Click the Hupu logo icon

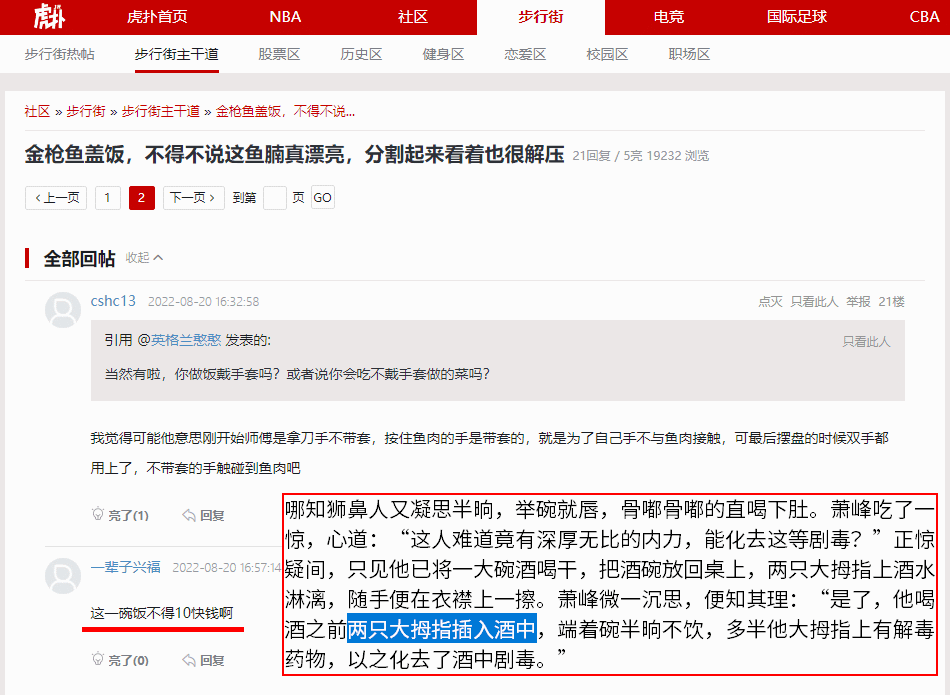tap(49, 16)
